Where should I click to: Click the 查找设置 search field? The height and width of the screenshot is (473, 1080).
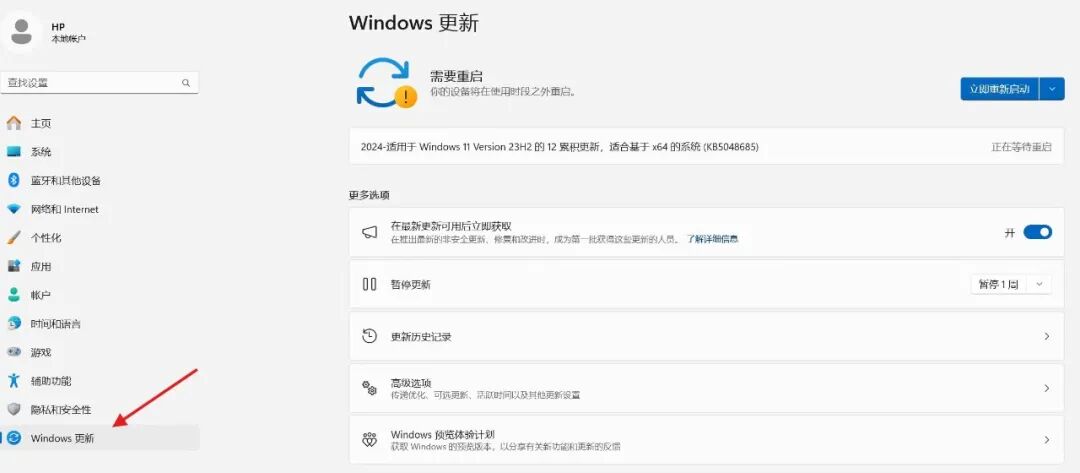coord(100,83)
